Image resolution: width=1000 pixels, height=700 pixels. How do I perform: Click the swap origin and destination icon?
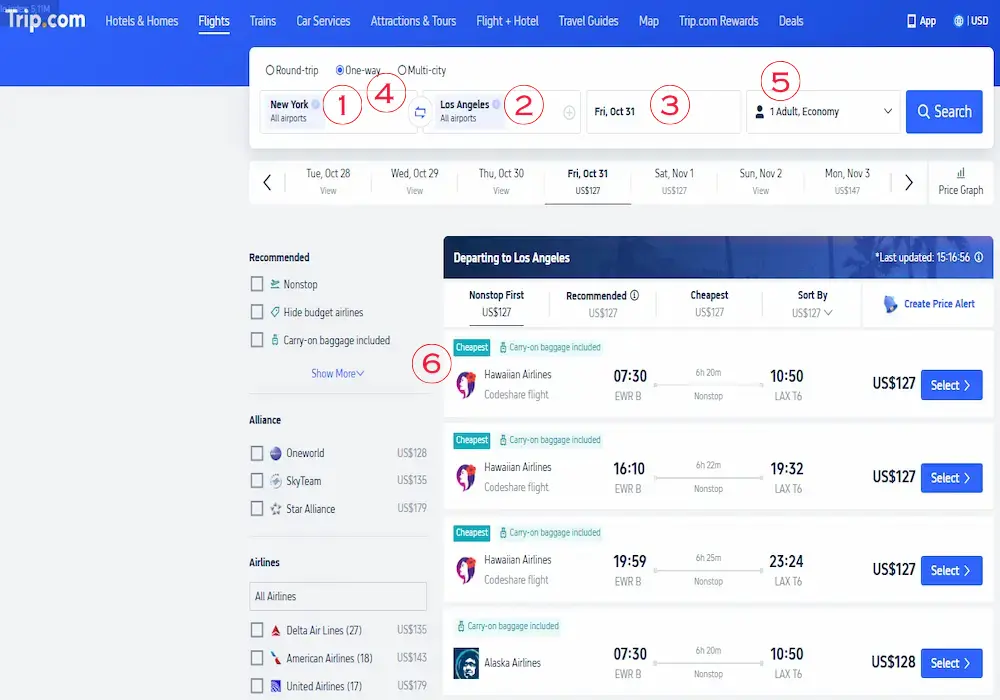pyautogui.click(x=420, y=112)
